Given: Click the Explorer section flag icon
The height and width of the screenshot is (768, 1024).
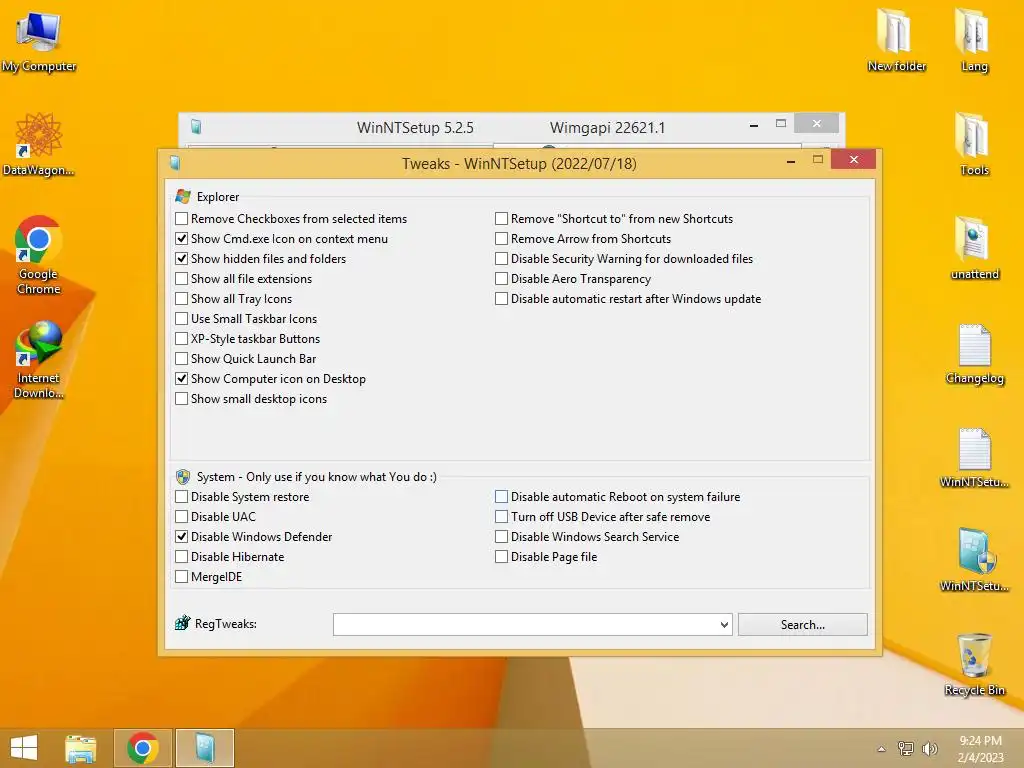Looking at the screenshot, I should click(183, 197).
